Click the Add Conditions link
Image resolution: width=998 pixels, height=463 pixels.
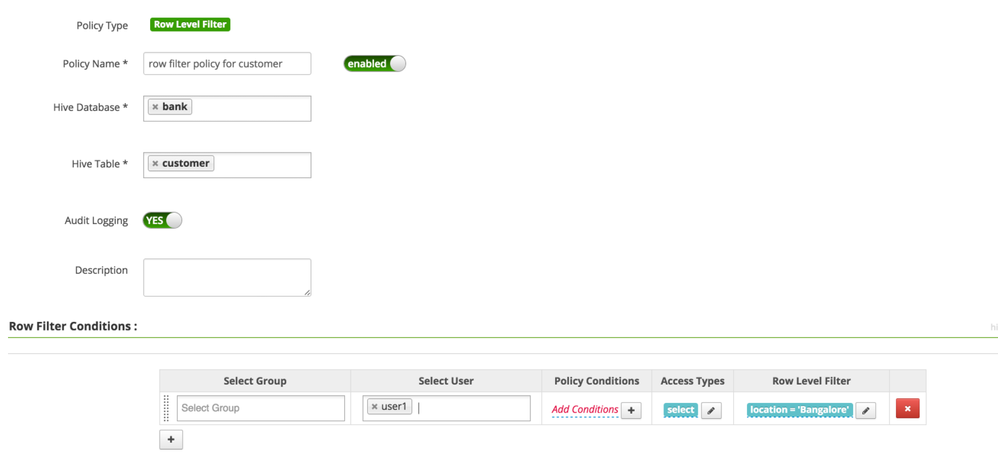click(x=585, y=410)
